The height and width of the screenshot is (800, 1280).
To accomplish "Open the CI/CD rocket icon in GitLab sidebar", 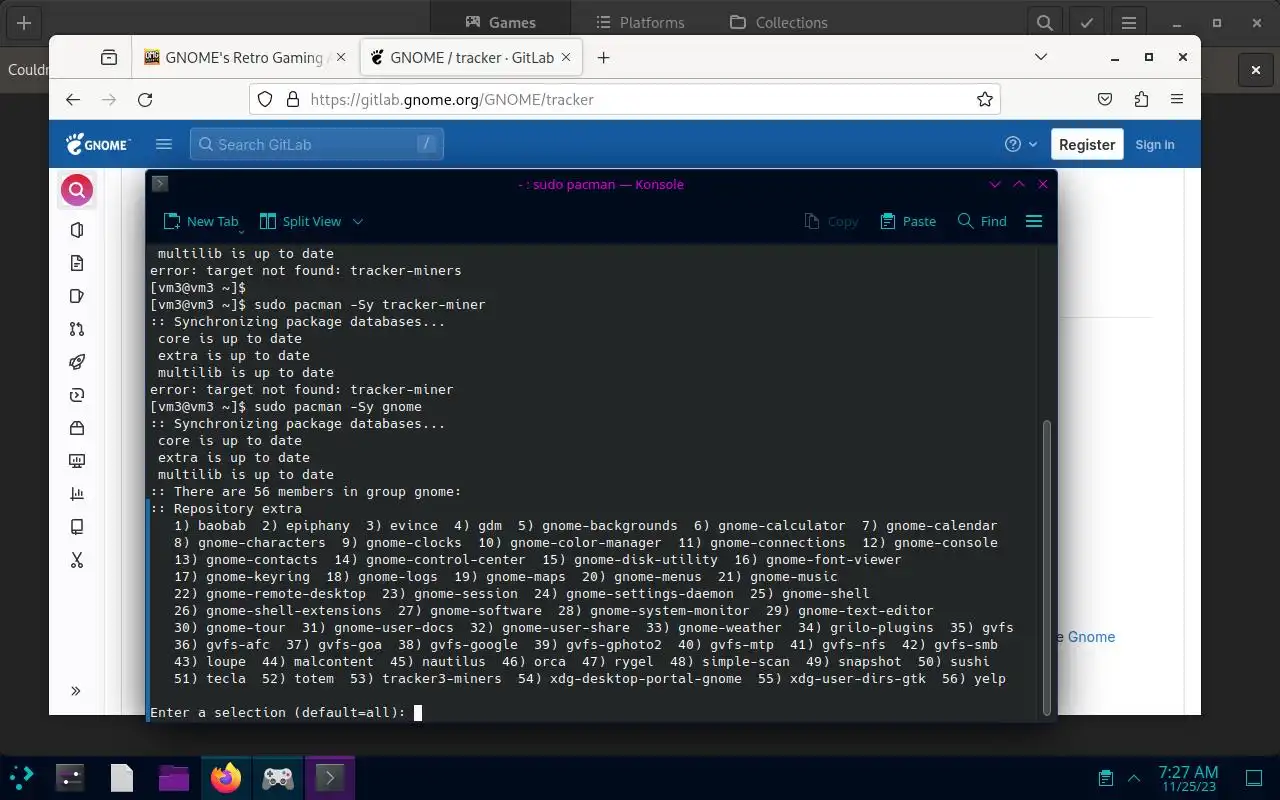I will click(77, 362).
